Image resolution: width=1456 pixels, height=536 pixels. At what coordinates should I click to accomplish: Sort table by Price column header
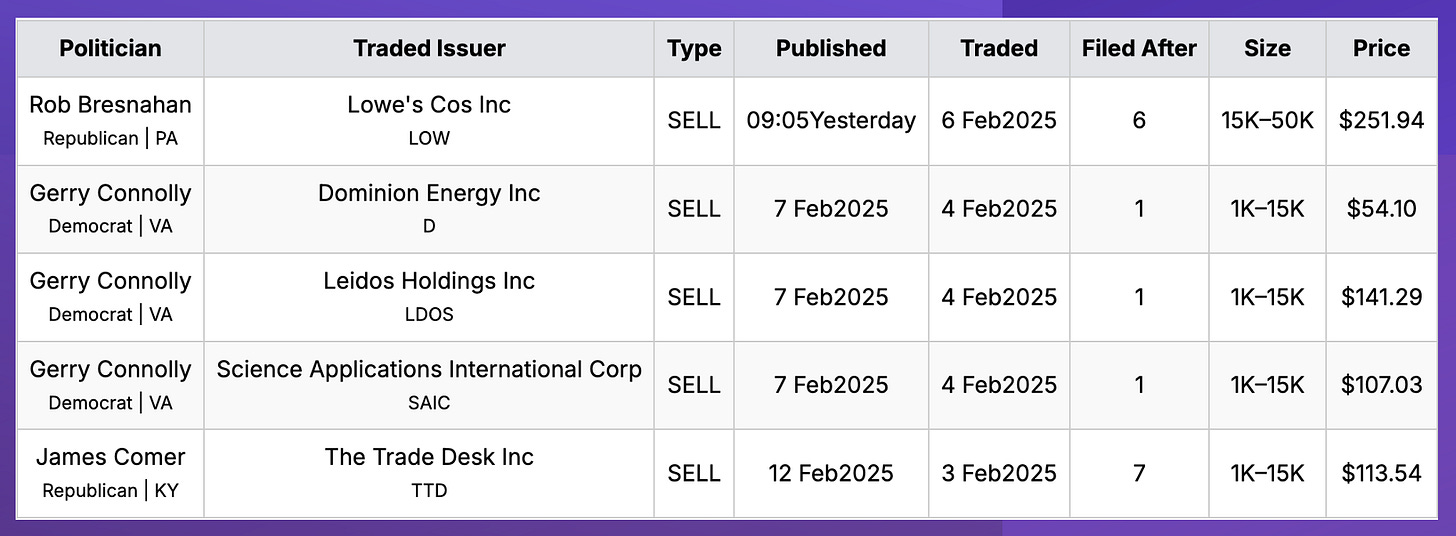(1381, 48)
